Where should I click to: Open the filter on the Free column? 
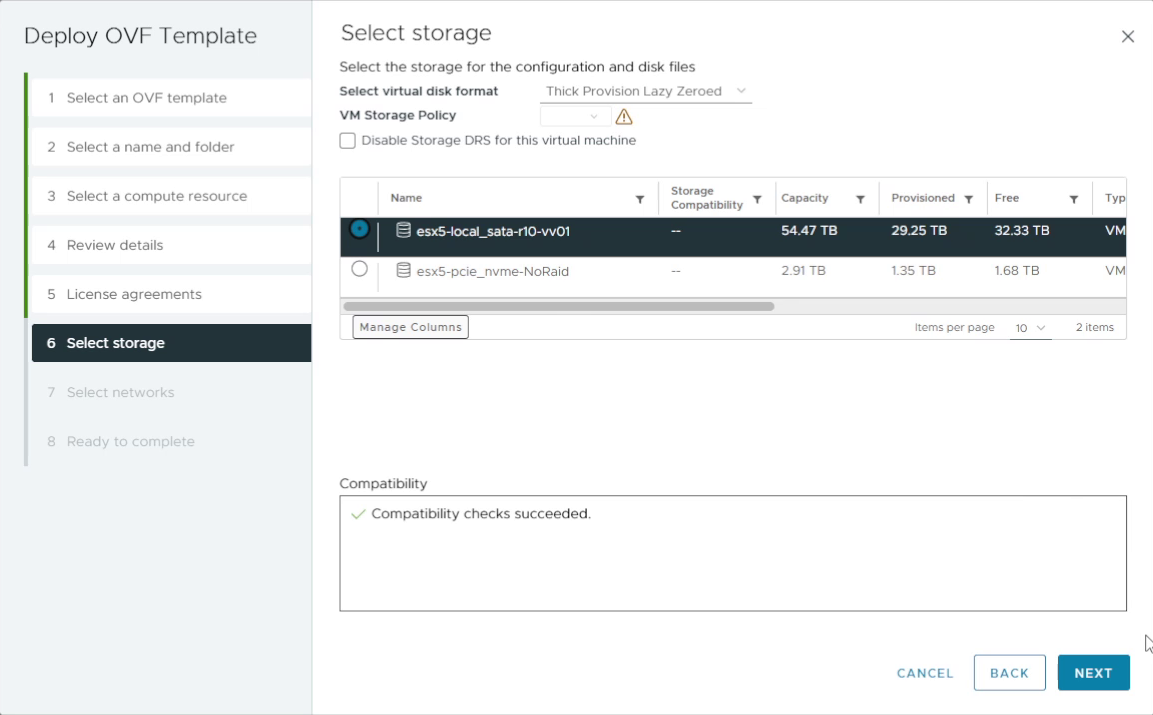click(1075, 198)
